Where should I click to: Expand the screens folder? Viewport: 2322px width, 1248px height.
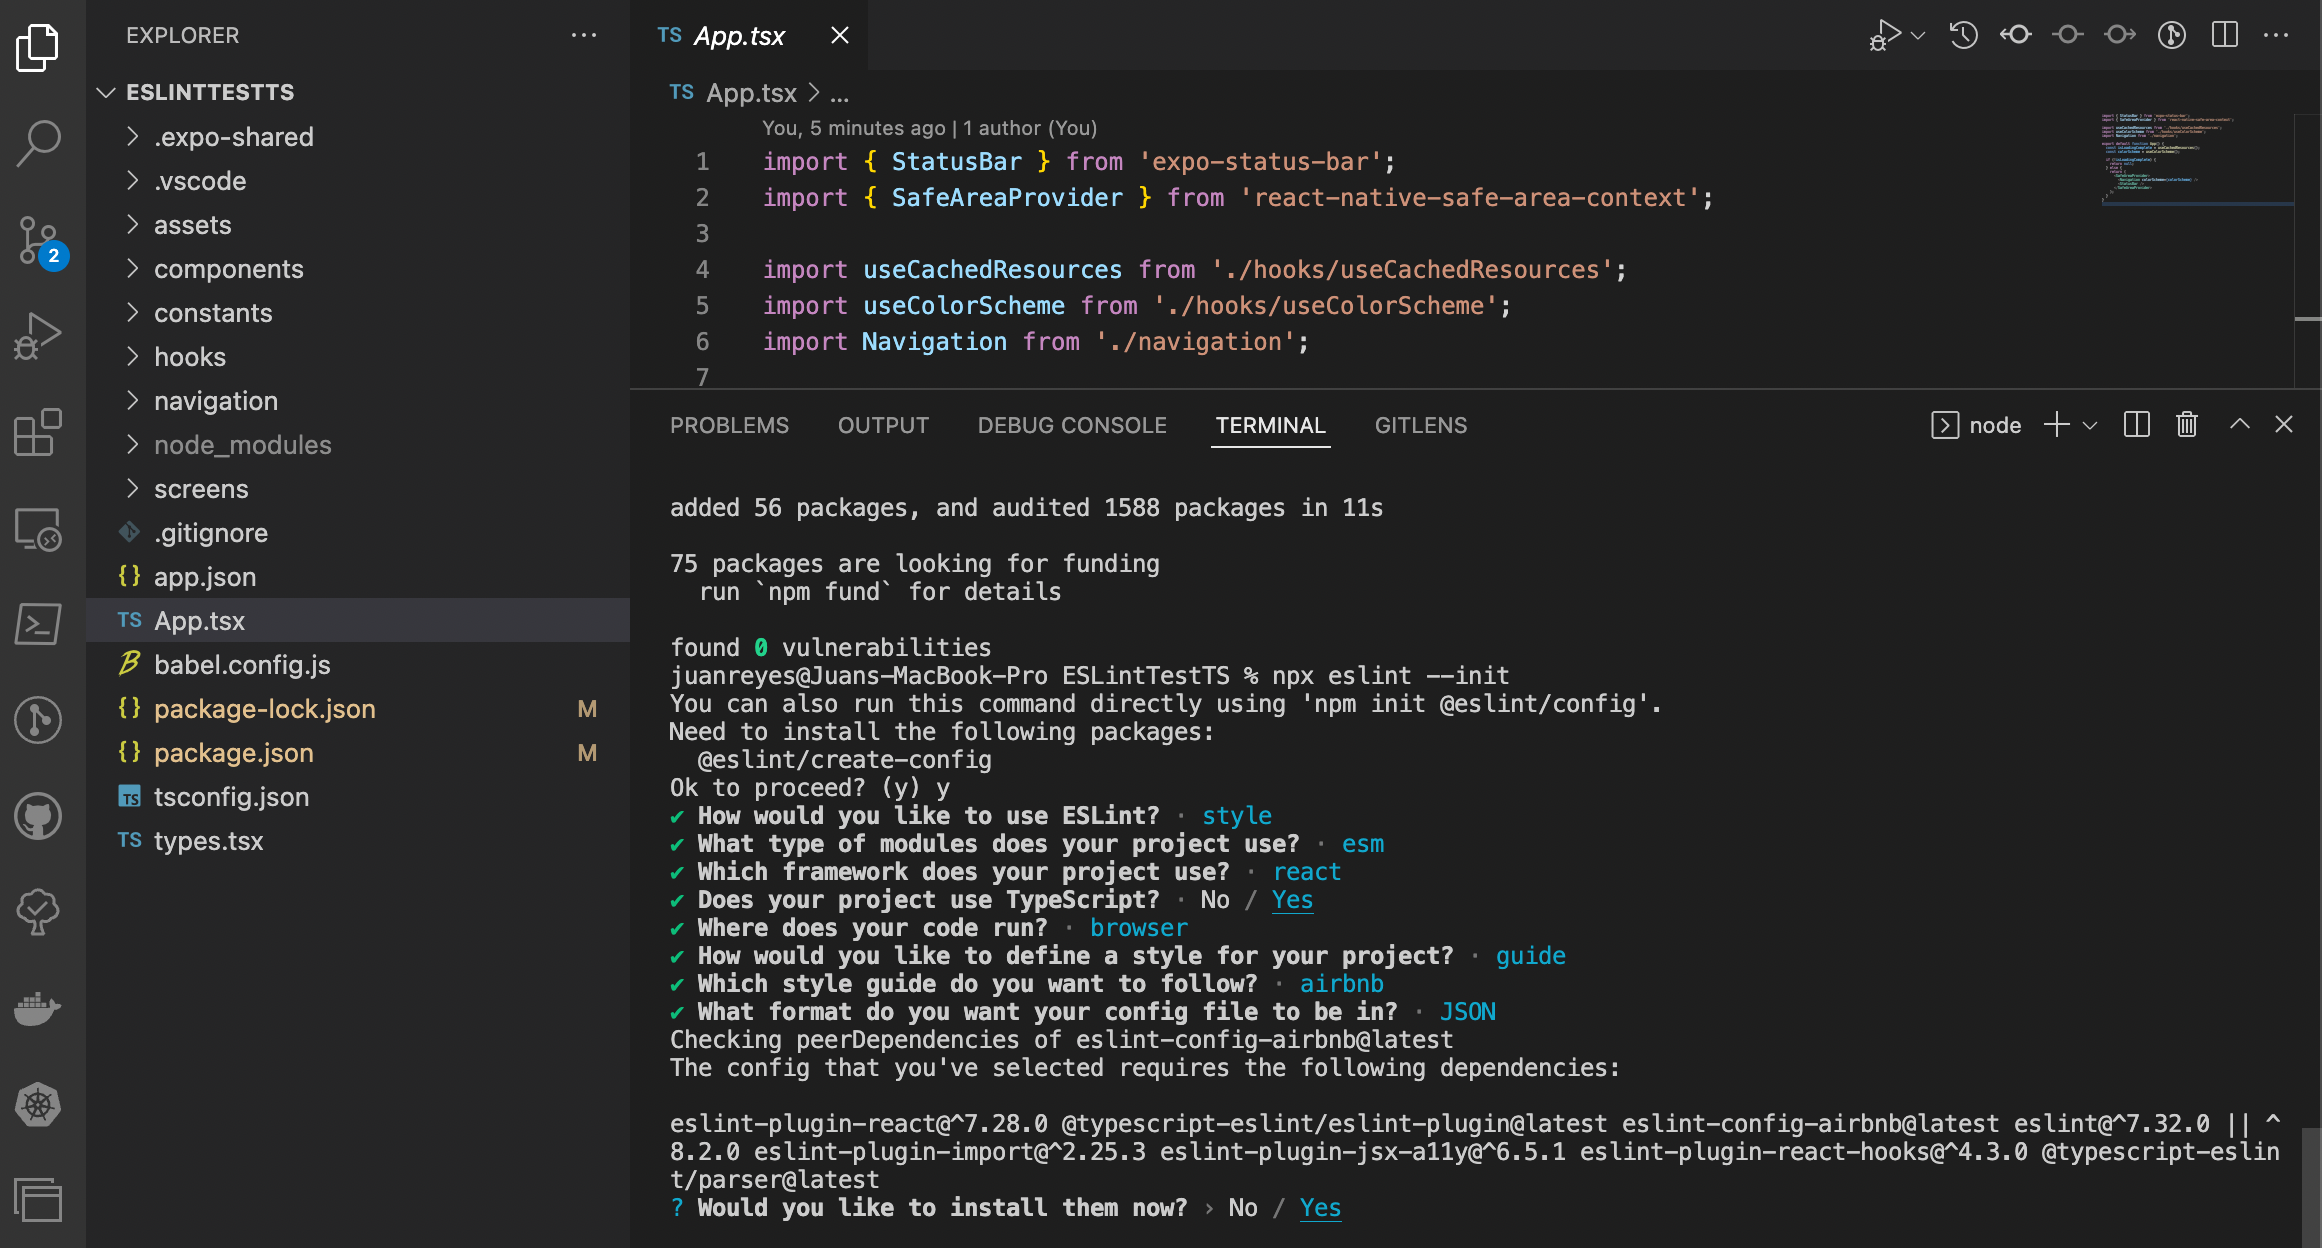(358, 489)
